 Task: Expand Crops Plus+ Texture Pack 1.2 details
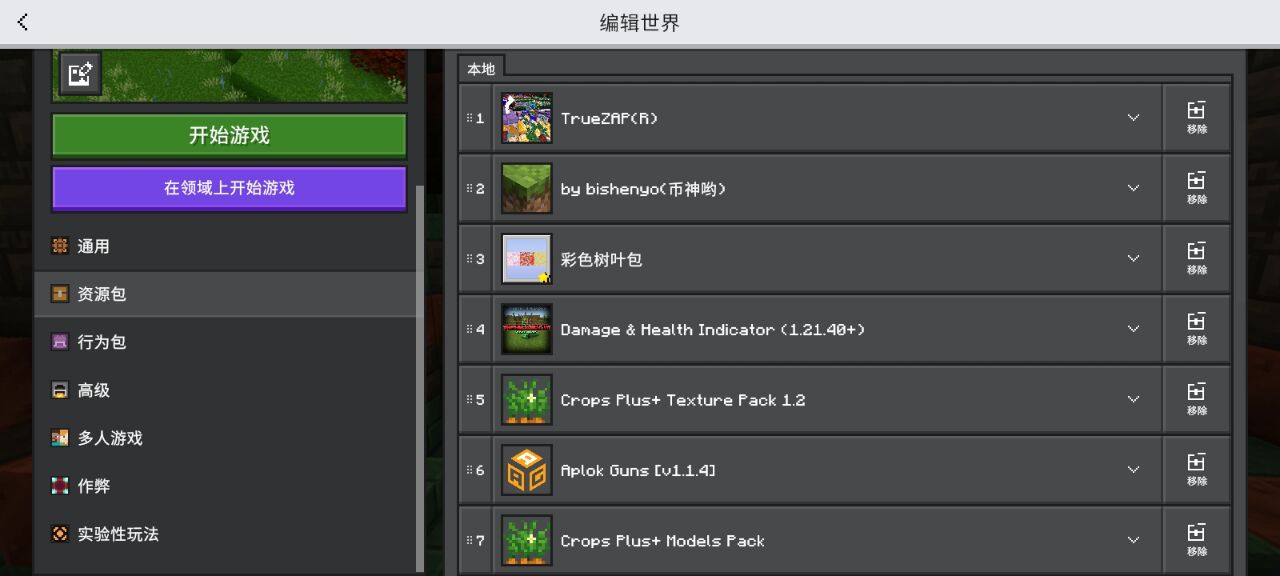[x=1133, y=399]
